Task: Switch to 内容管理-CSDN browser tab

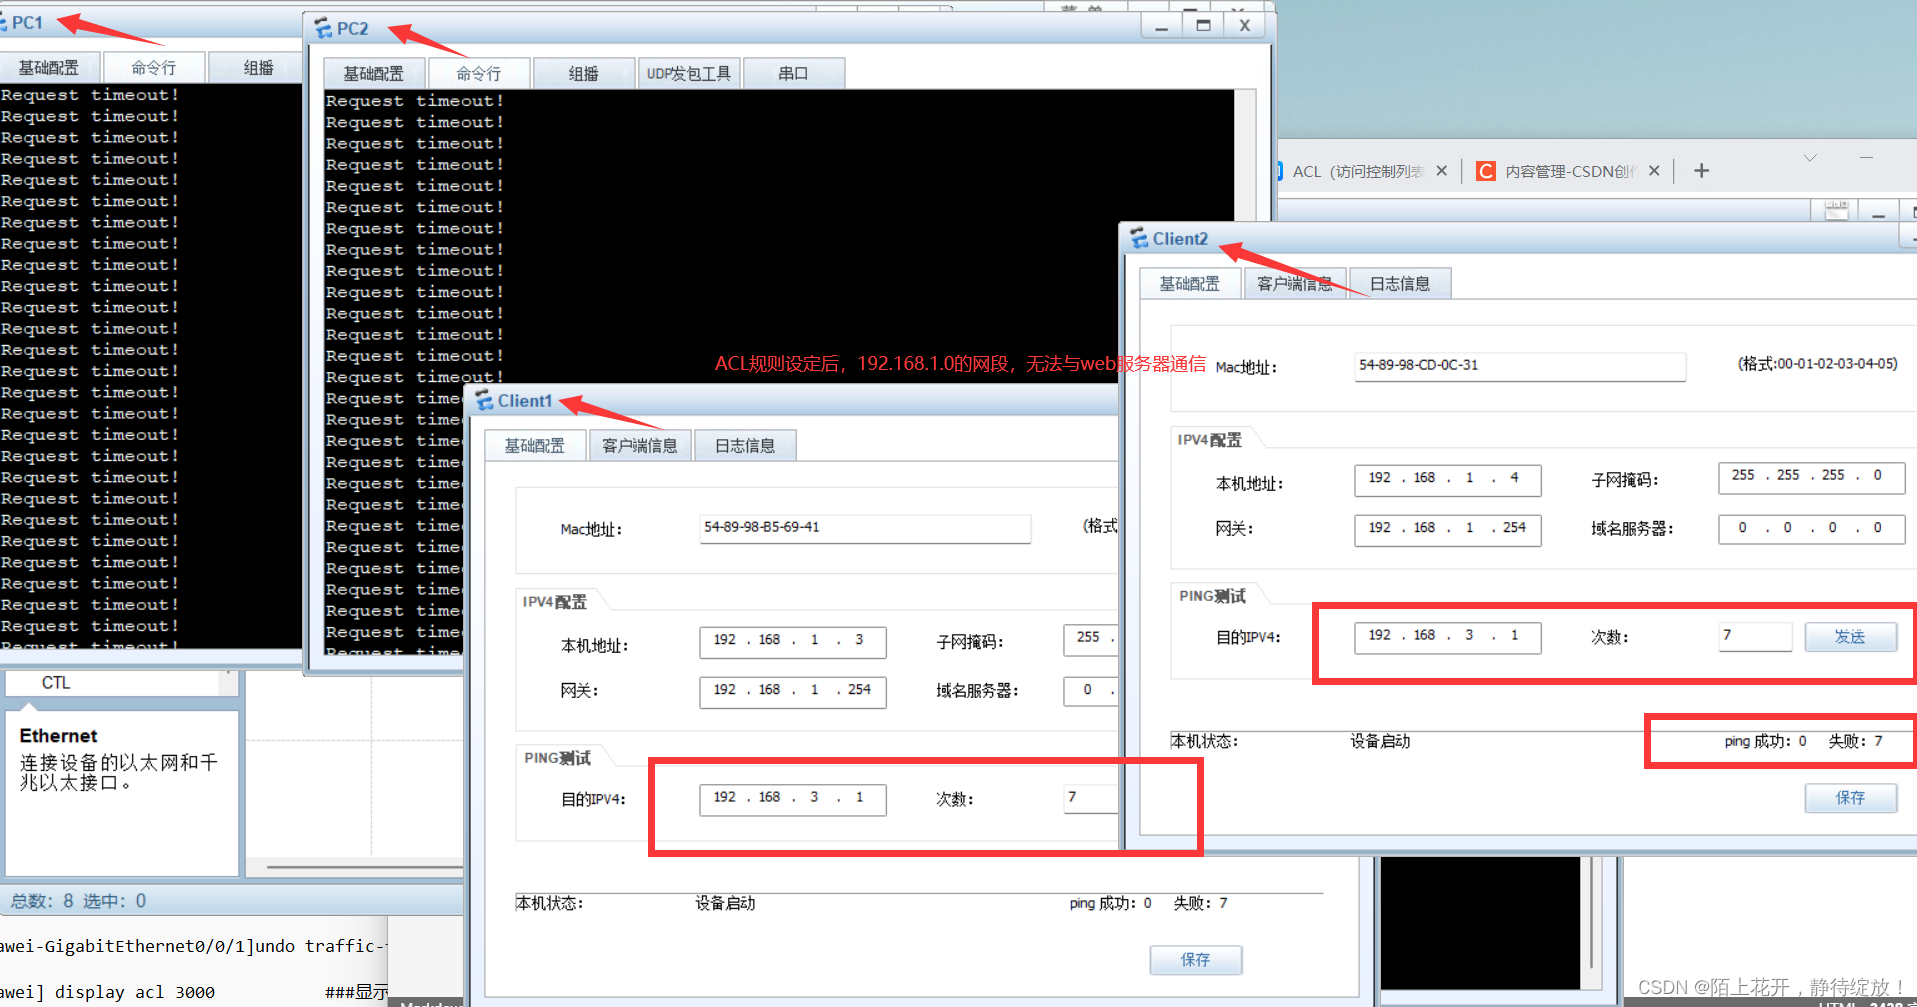Action: coord(1570,171)
